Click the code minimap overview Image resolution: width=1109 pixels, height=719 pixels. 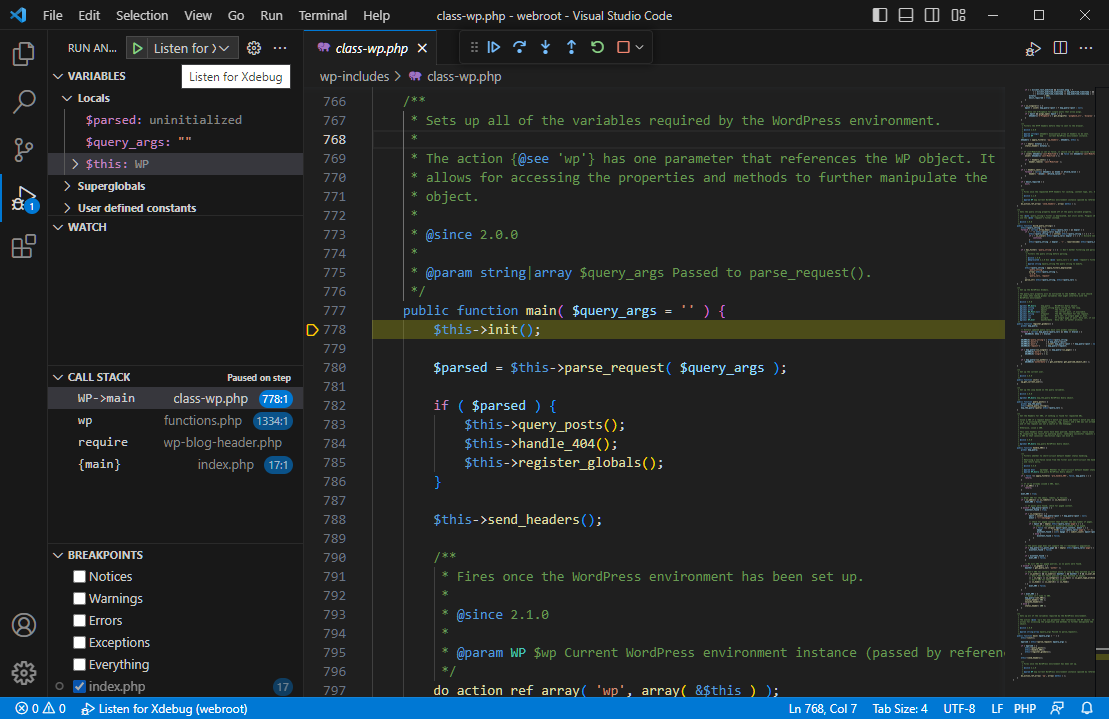click(x=1057, y=385)
